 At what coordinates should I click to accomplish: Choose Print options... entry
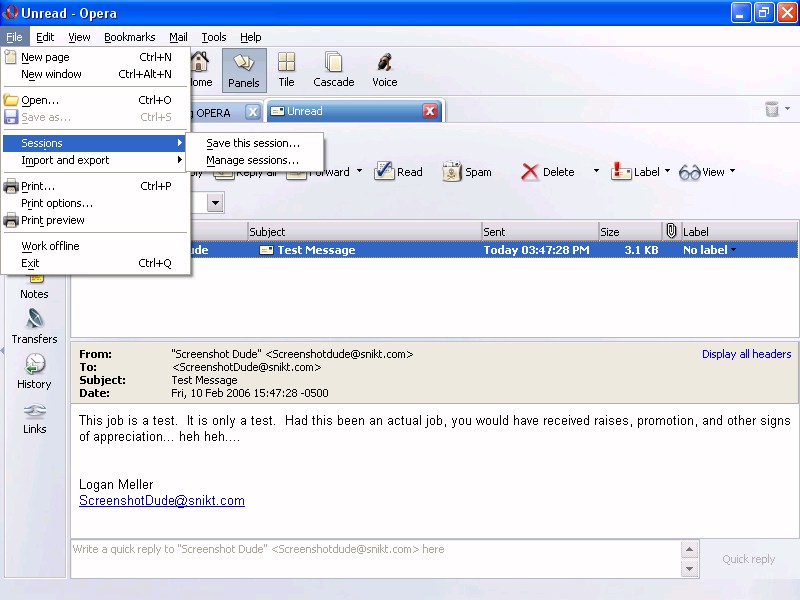coord(96,203)
